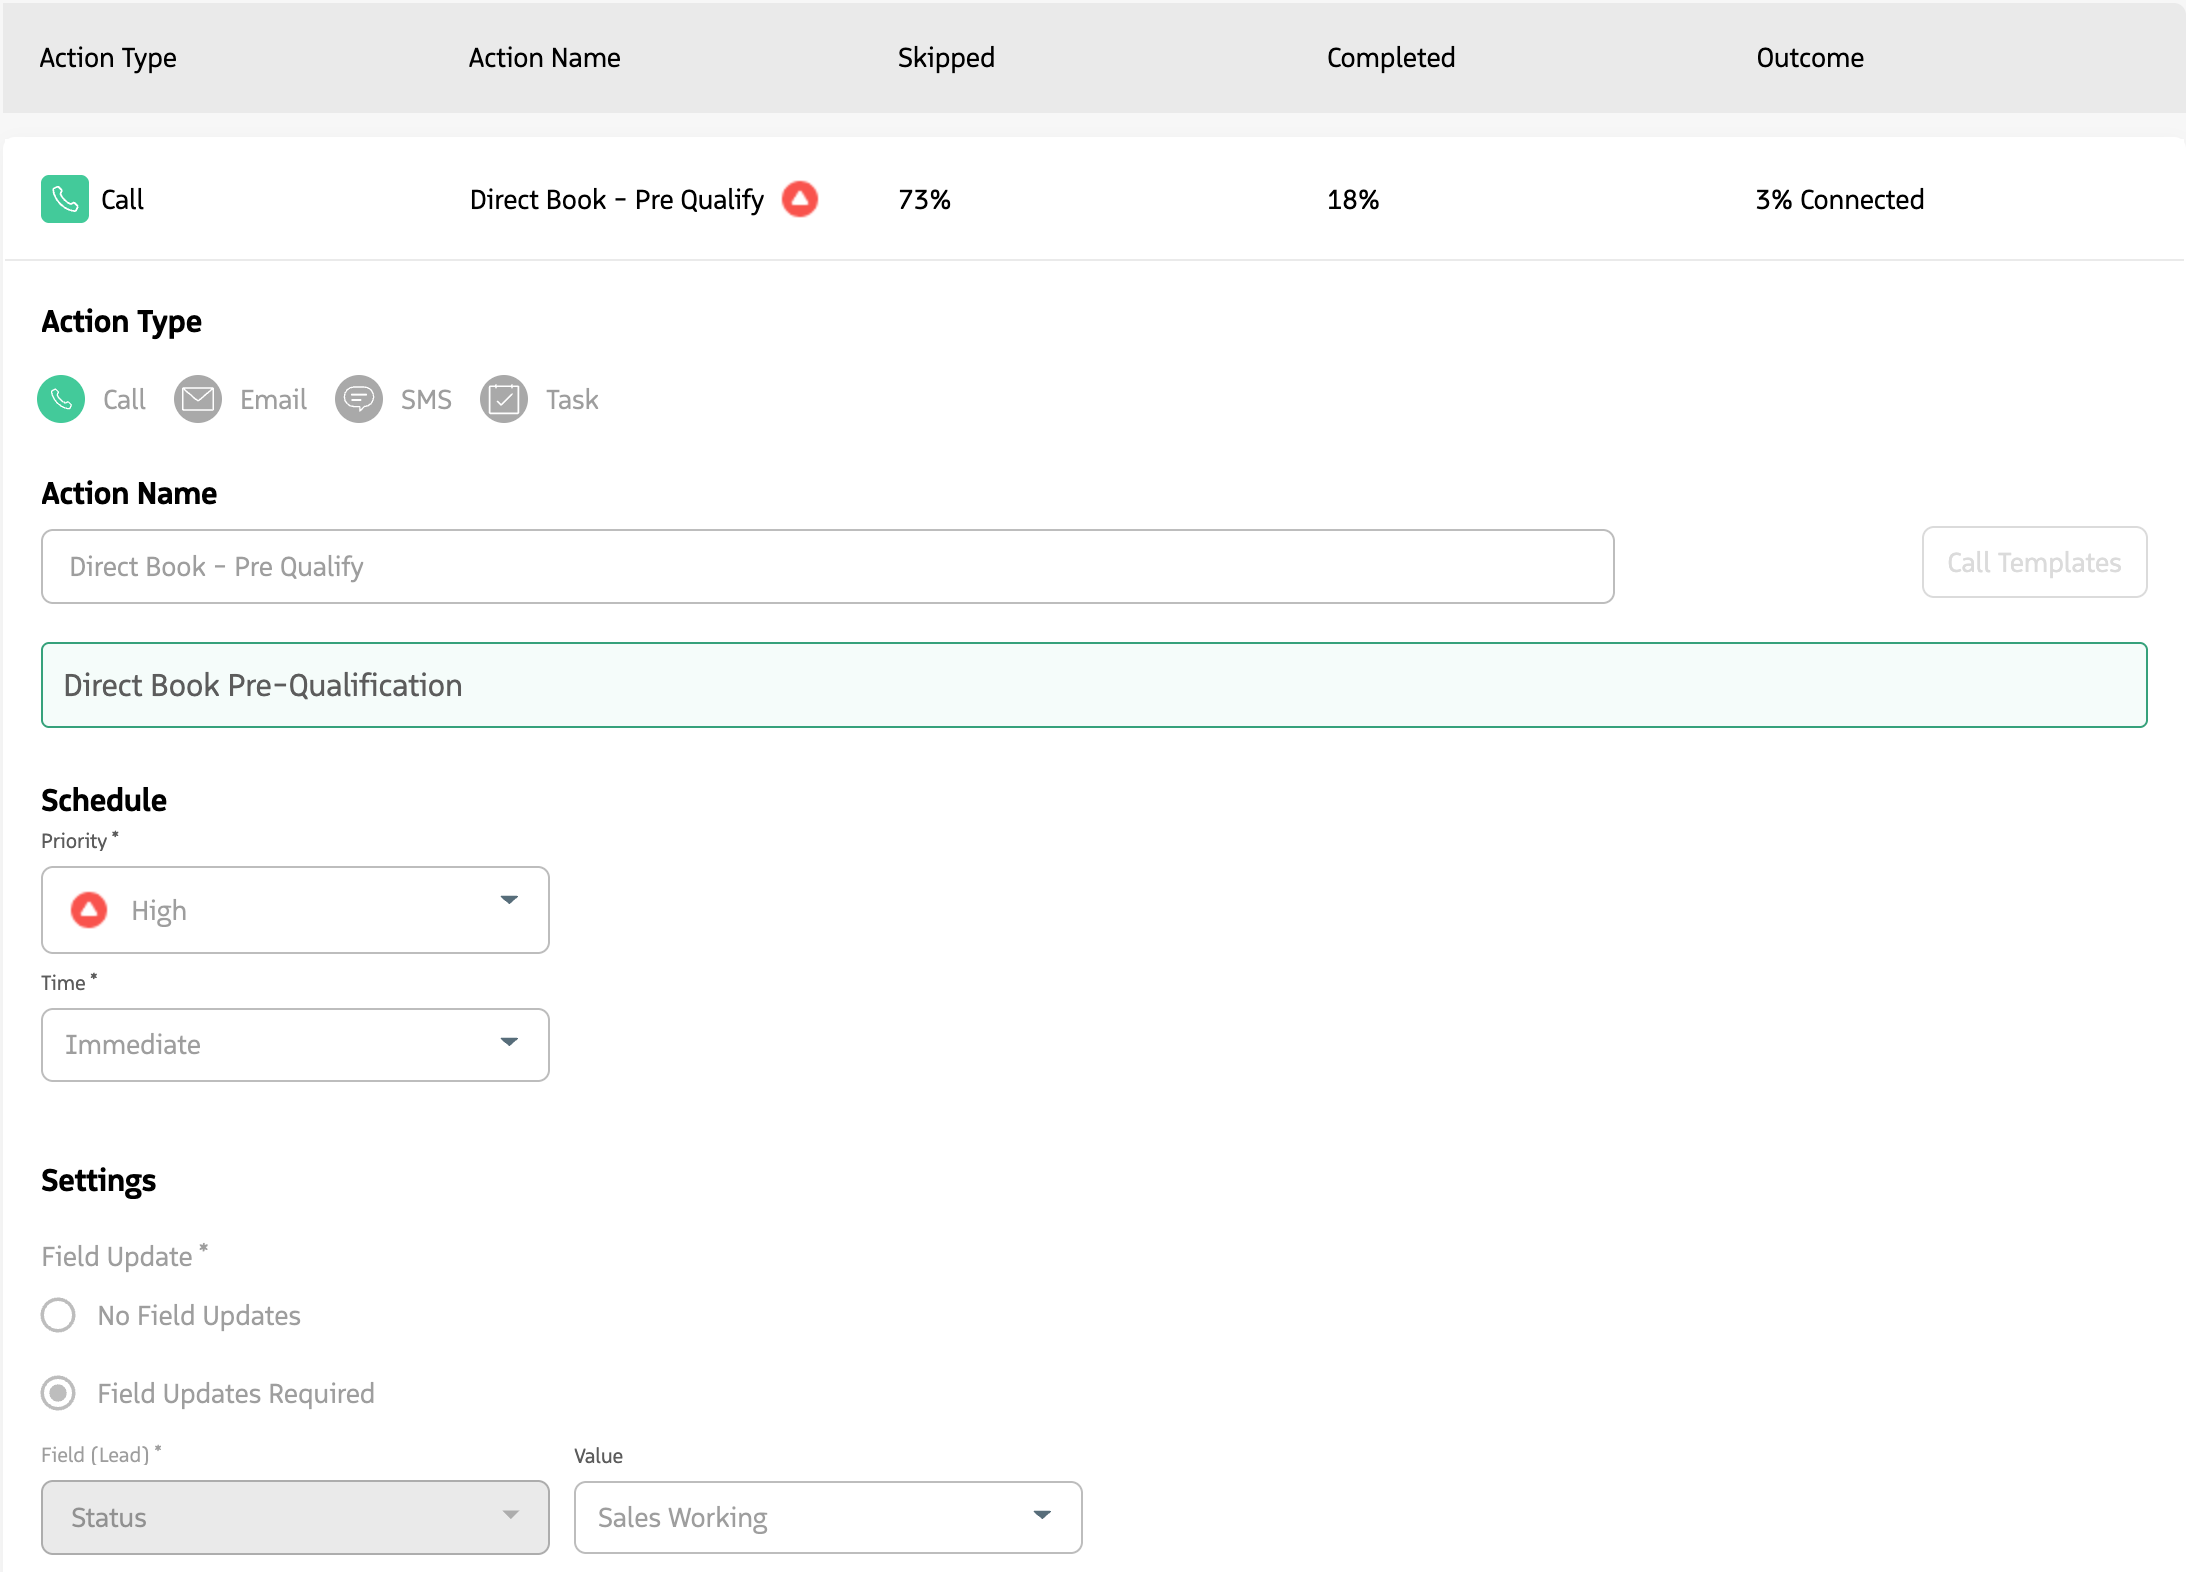Click the Skipped column header
This screenshot has width=2186, height=1572.
[946, 57]
